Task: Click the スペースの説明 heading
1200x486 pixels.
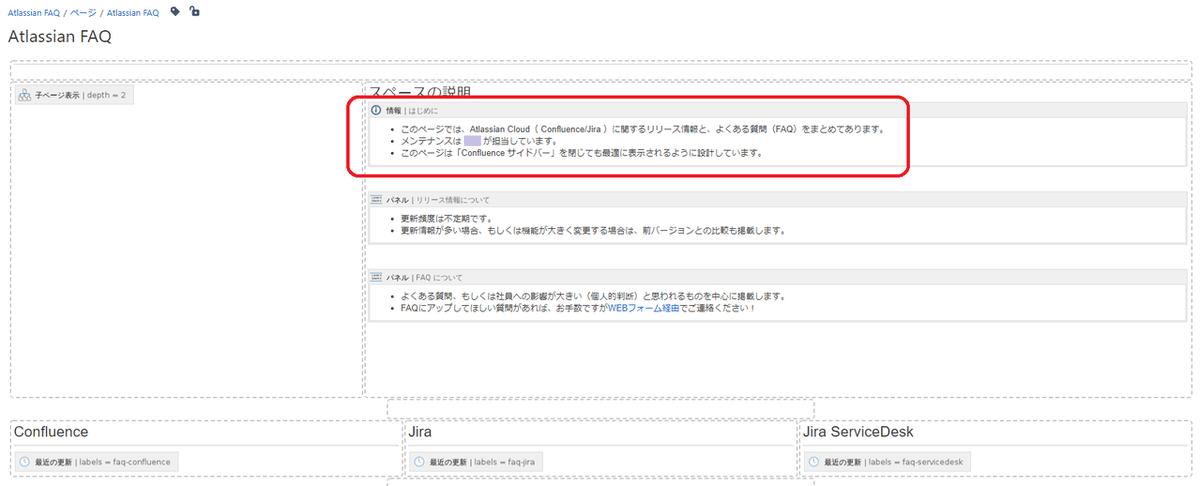Action: point(420,92)
